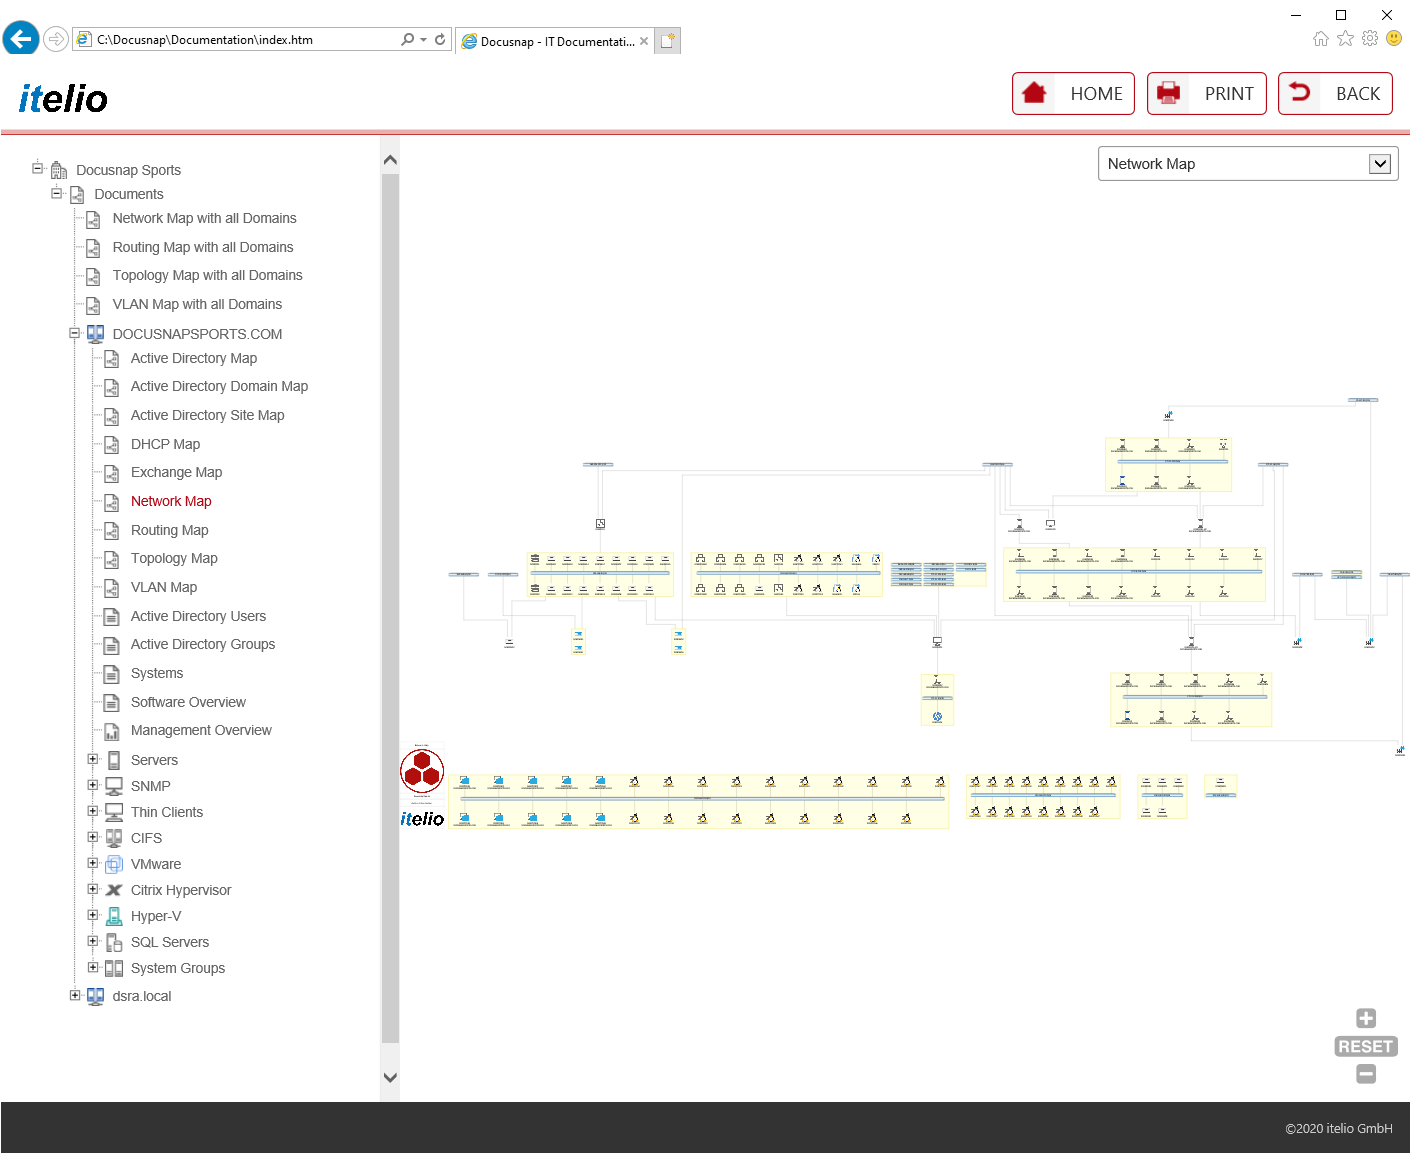Click the Citrix Hypervisor X icon
This screenshot has width=1411, height=1160.
114,890
